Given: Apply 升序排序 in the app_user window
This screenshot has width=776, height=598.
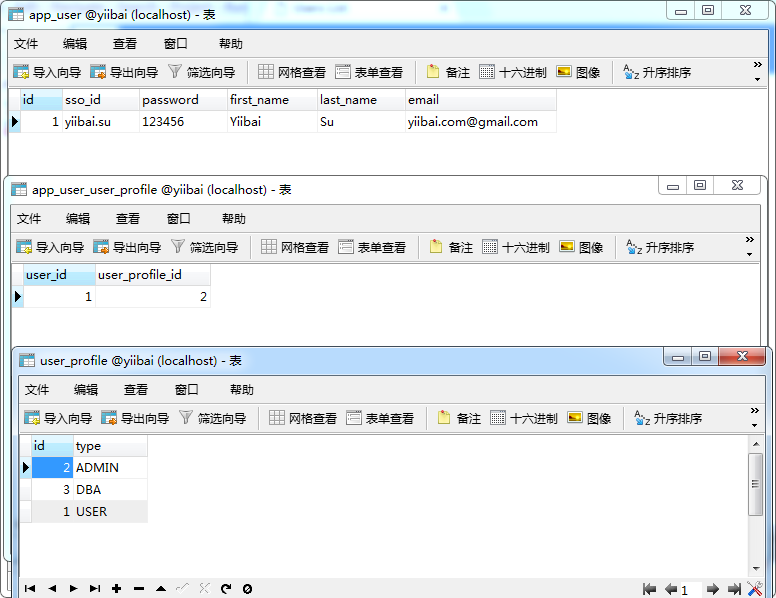Looking at the screenshot, I should (657, 72).
